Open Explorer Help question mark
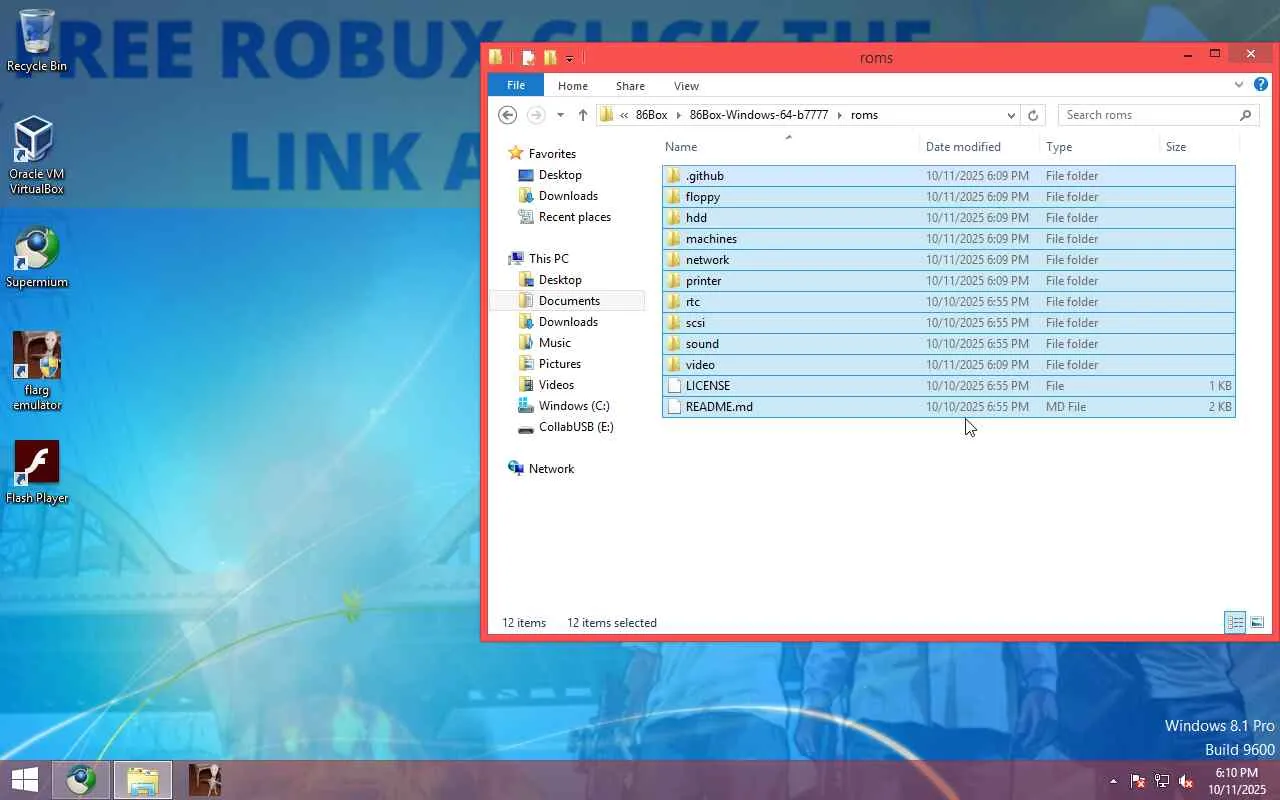The height and width of the screenshot is (800, 1280). [1261, 85]
